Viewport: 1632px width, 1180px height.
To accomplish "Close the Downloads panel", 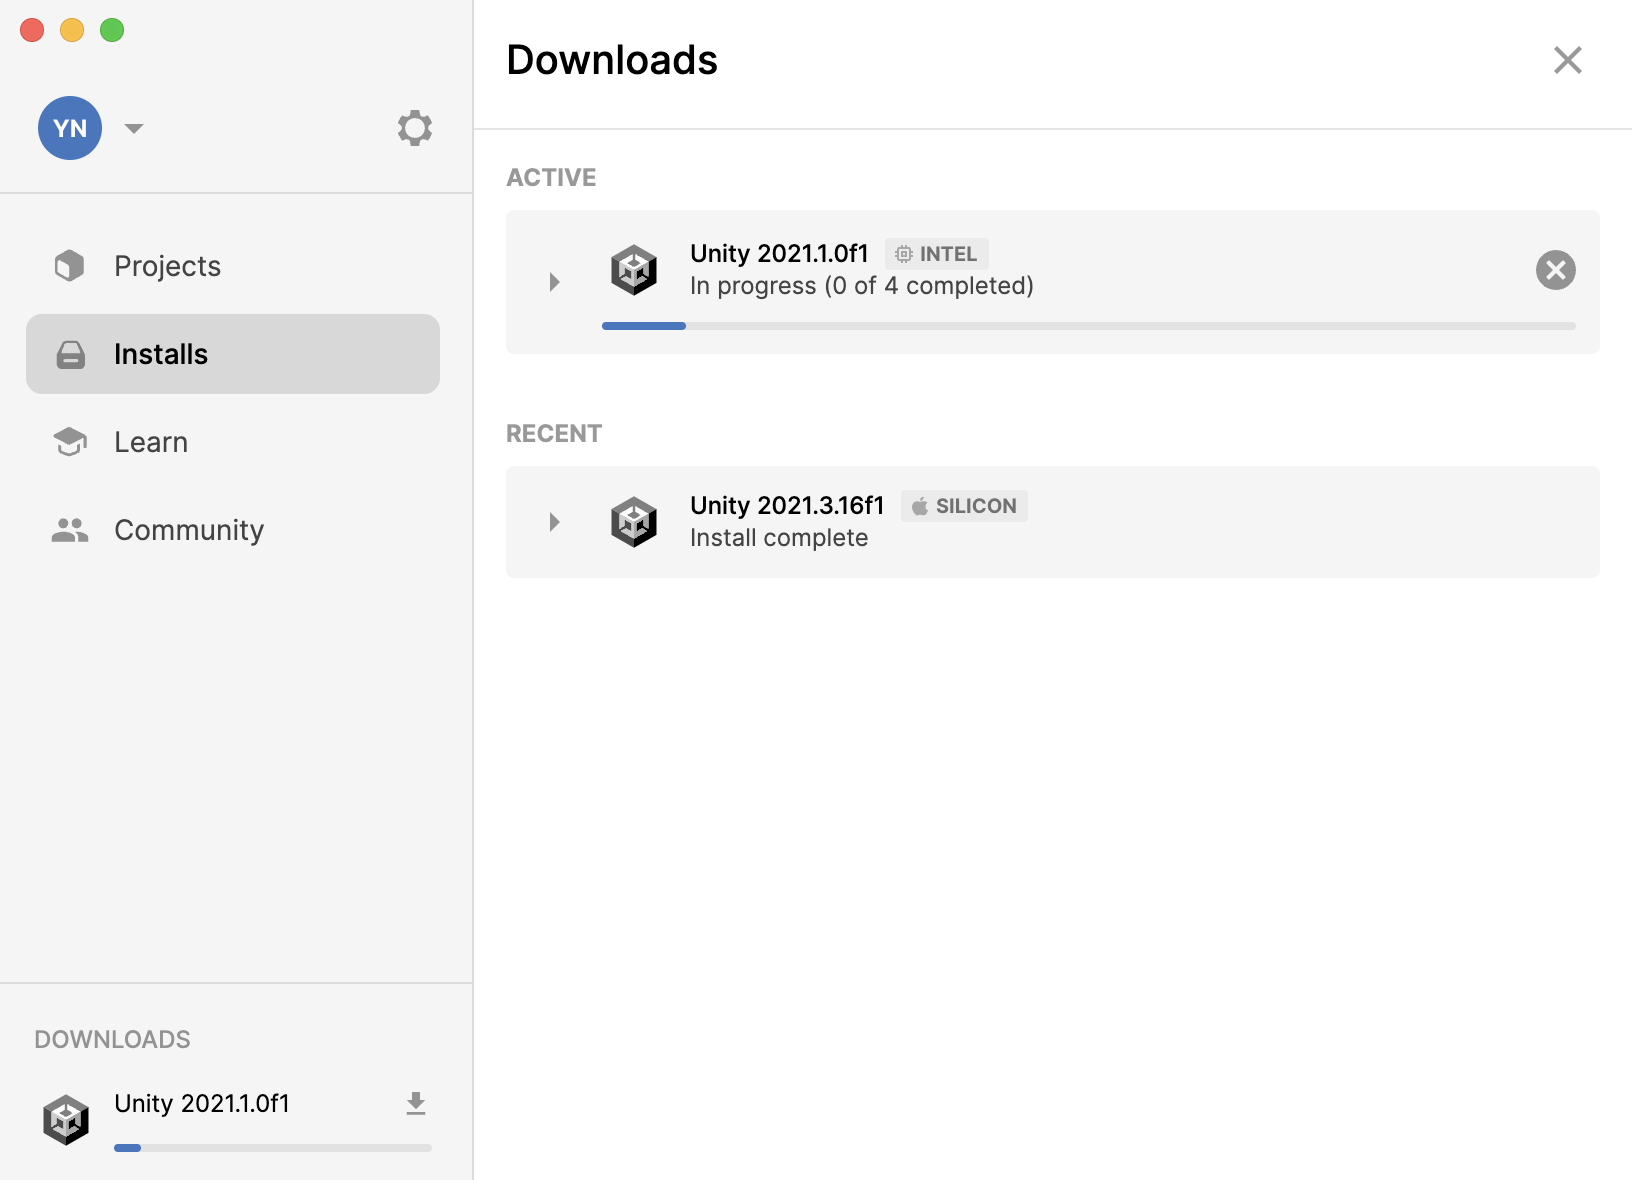I will coord(1567,60).
